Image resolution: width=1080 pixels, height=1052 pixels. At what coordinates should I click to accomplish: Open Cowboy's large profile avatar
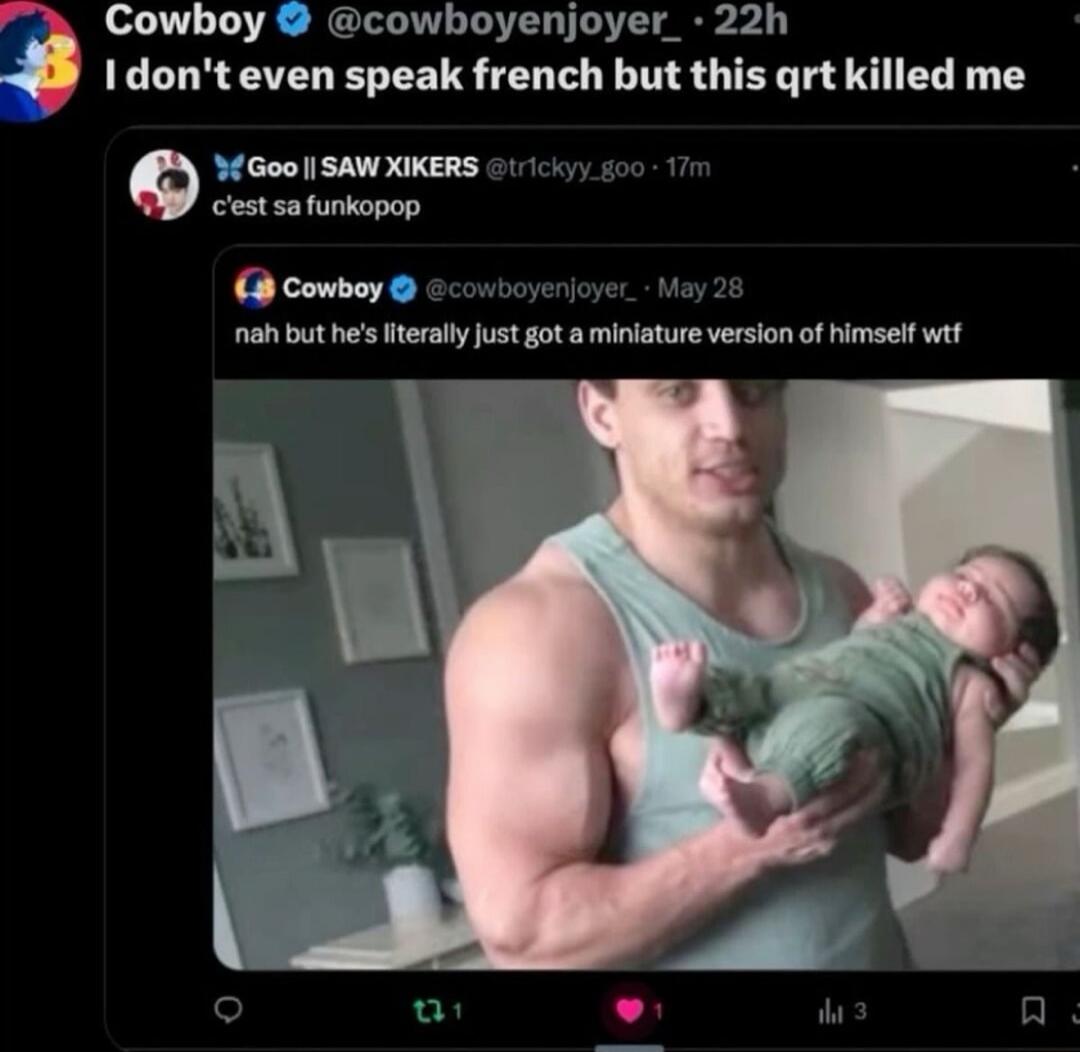pos(38,61)
